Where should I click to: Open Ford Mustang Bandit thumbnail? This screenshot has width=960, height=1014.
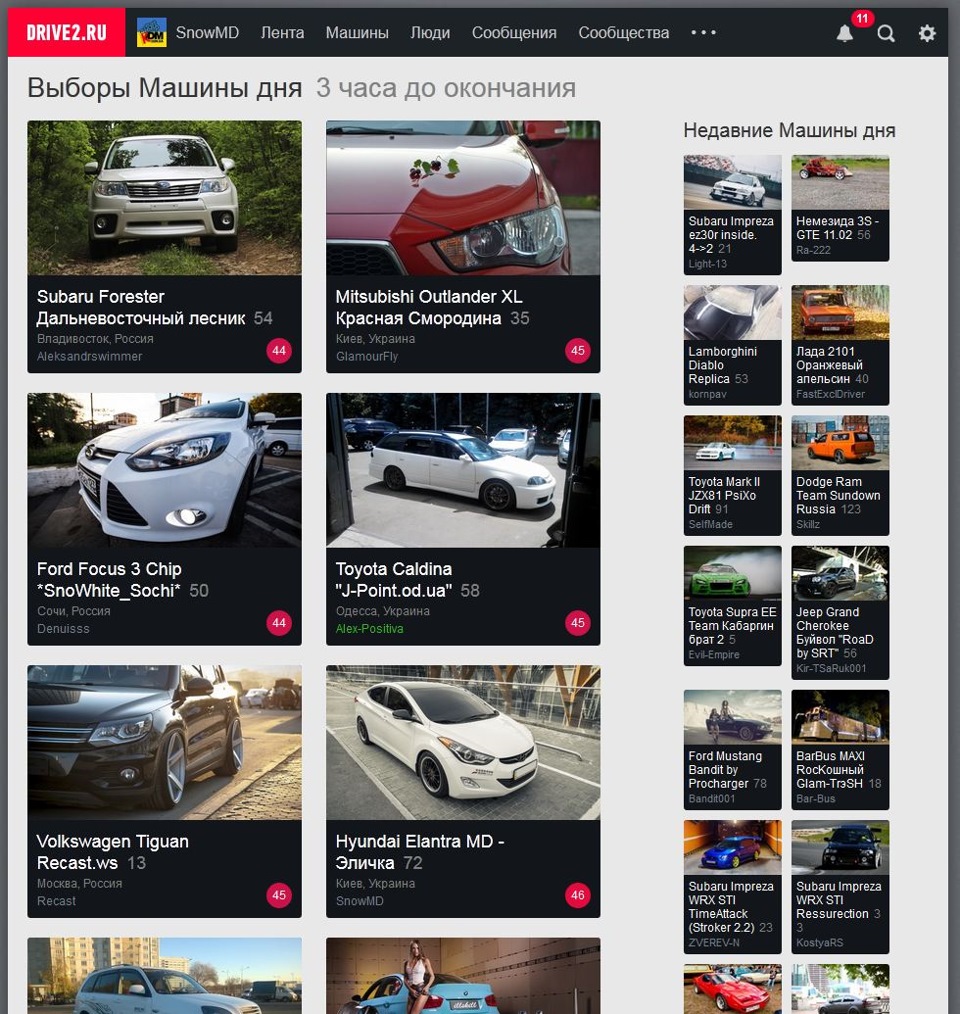(732, 717)
